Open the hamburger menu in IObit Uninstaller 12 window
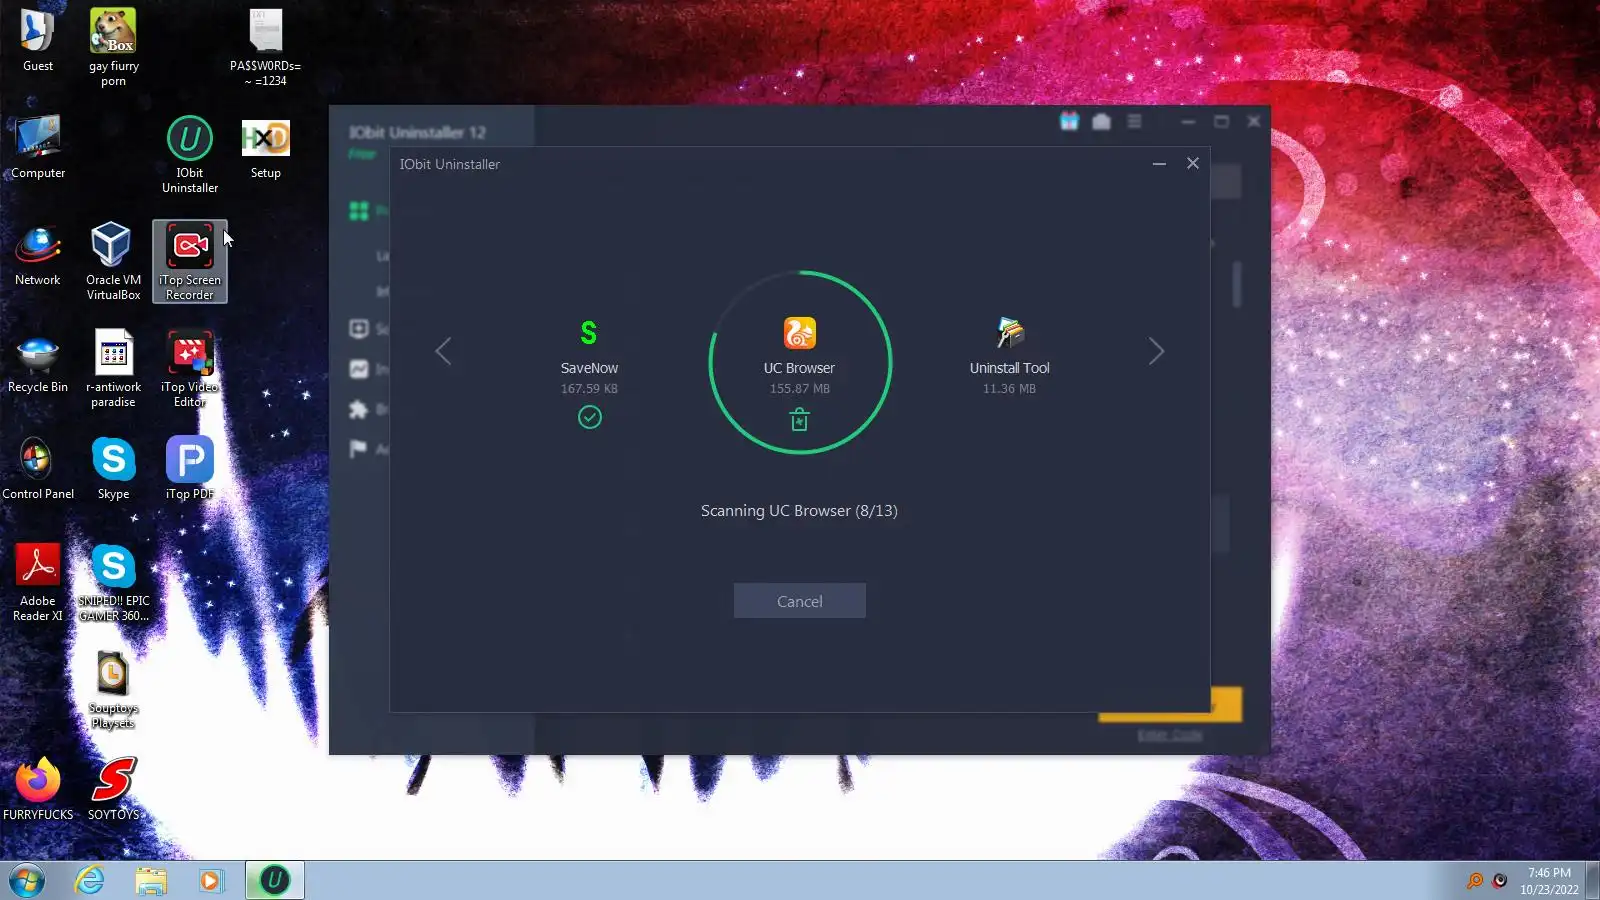 point(1134,121)
